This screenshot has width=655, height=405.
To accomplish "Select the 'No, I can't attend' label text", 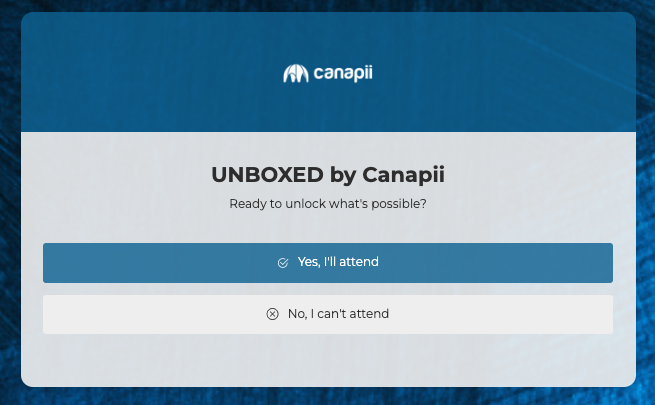I will coord(338,314).
